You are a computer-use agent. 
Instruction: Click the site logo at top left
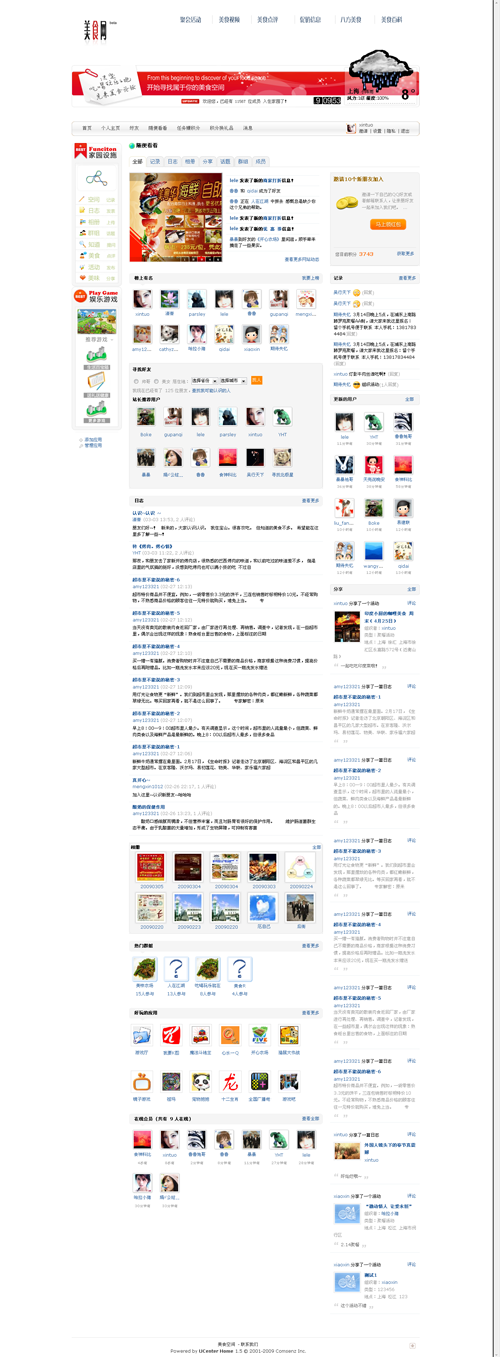coord(99,28)
